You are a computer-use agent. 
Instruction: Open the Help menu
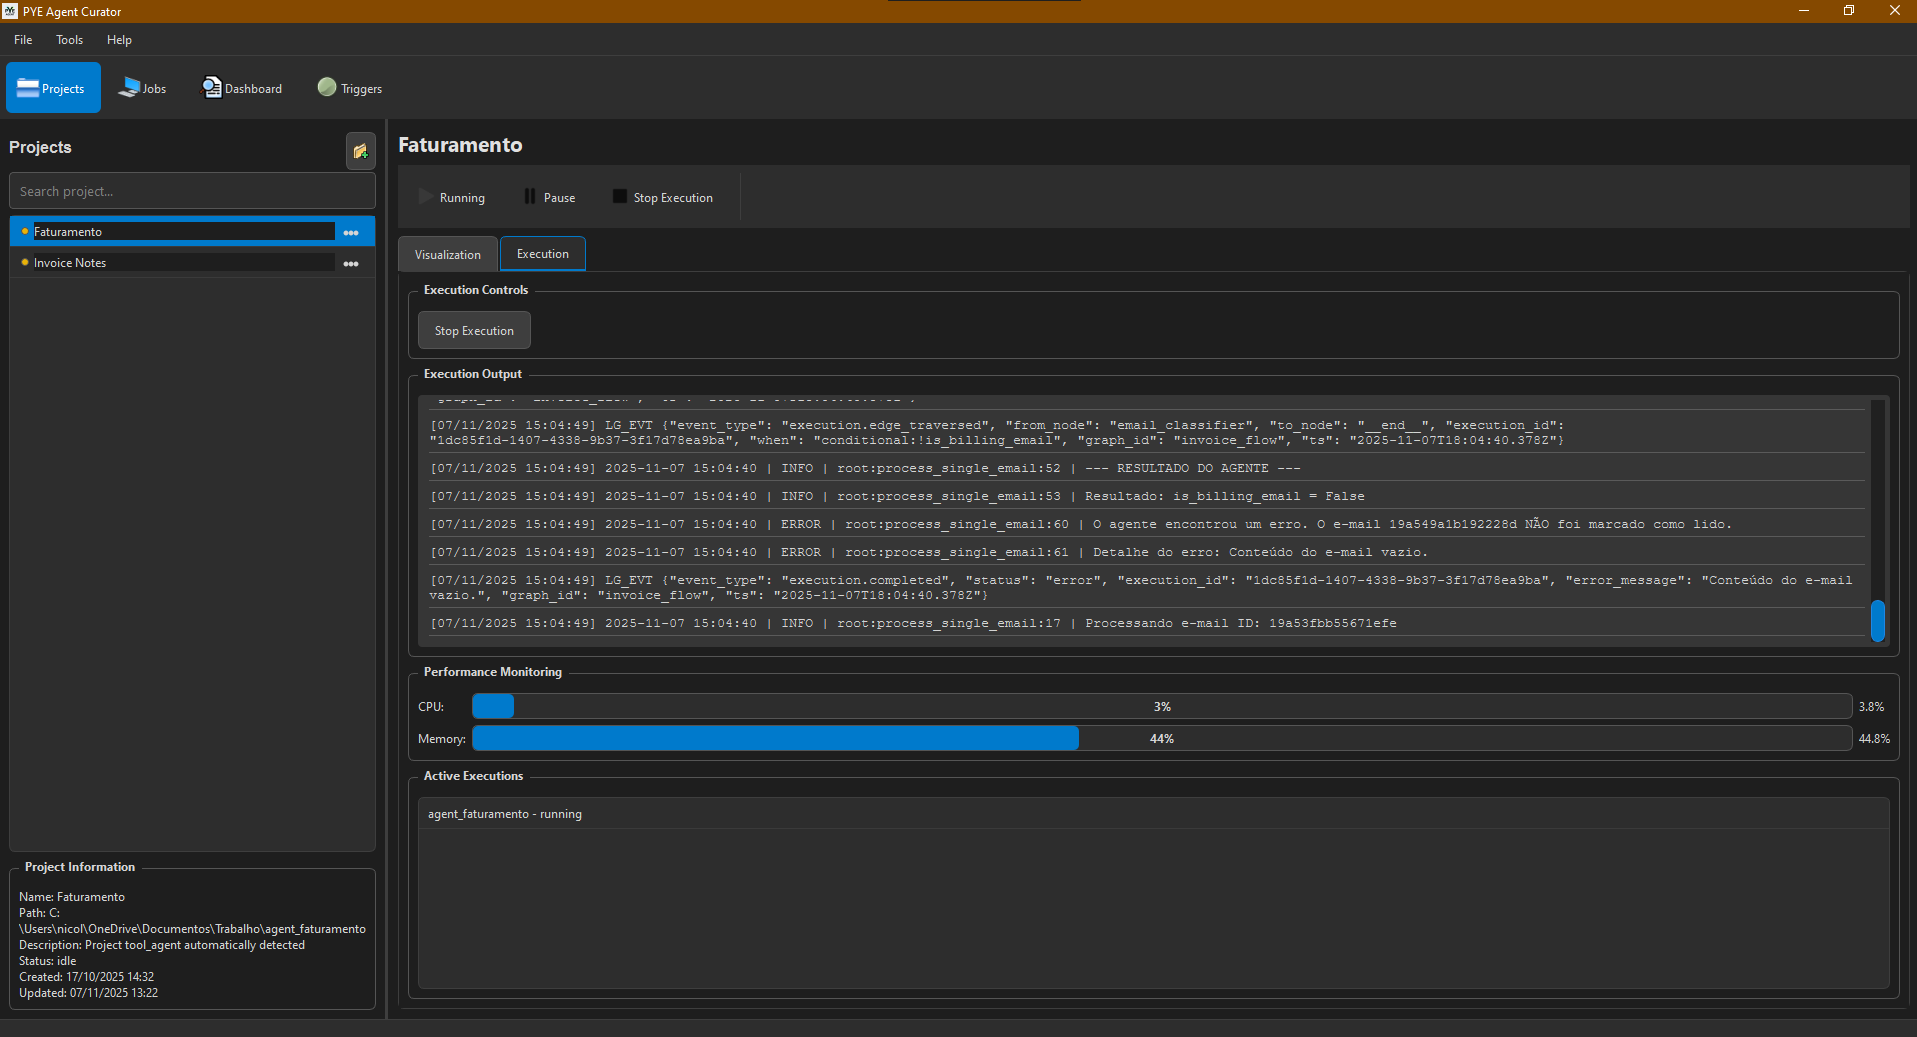tap(119, 40)
